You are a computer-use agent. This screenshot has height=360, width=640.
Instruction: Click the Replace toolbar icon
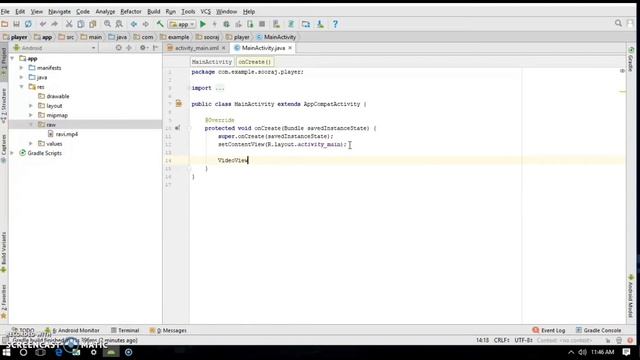coord(119,24)
